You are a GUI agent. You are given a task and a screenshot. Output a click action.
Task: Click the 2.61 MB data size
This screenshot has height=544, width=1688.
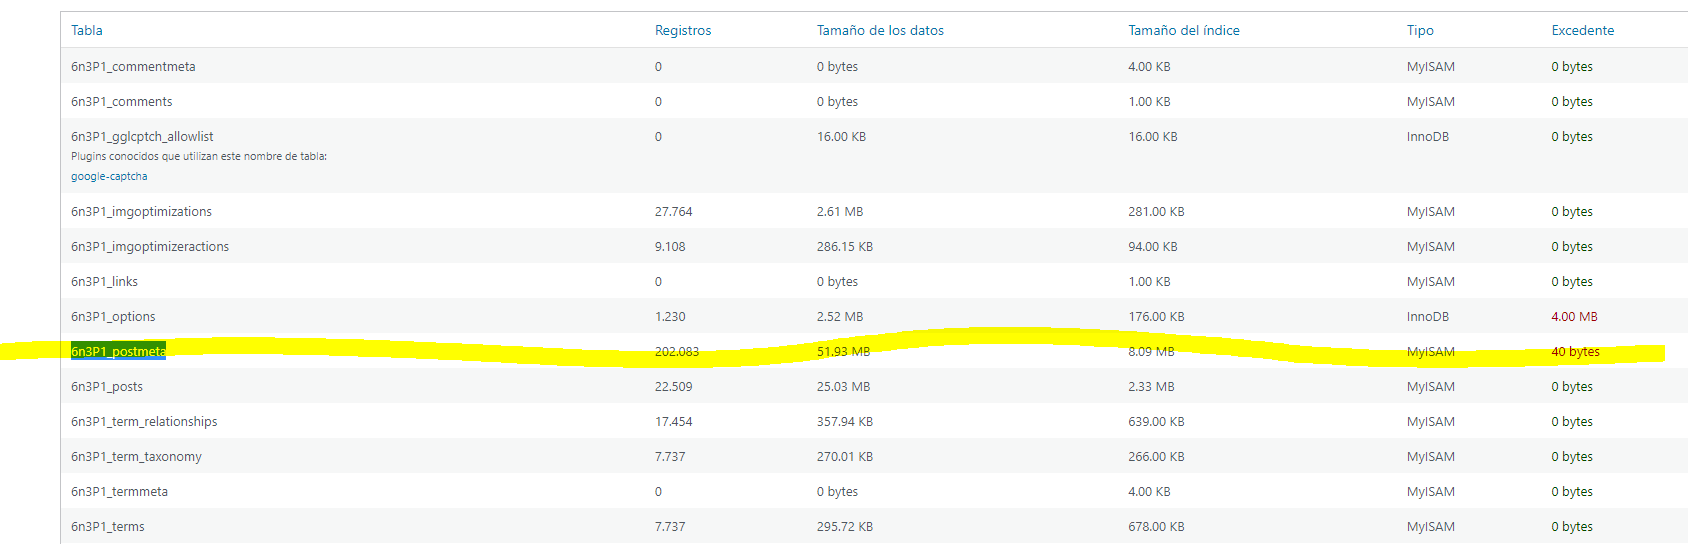[840, 212]
